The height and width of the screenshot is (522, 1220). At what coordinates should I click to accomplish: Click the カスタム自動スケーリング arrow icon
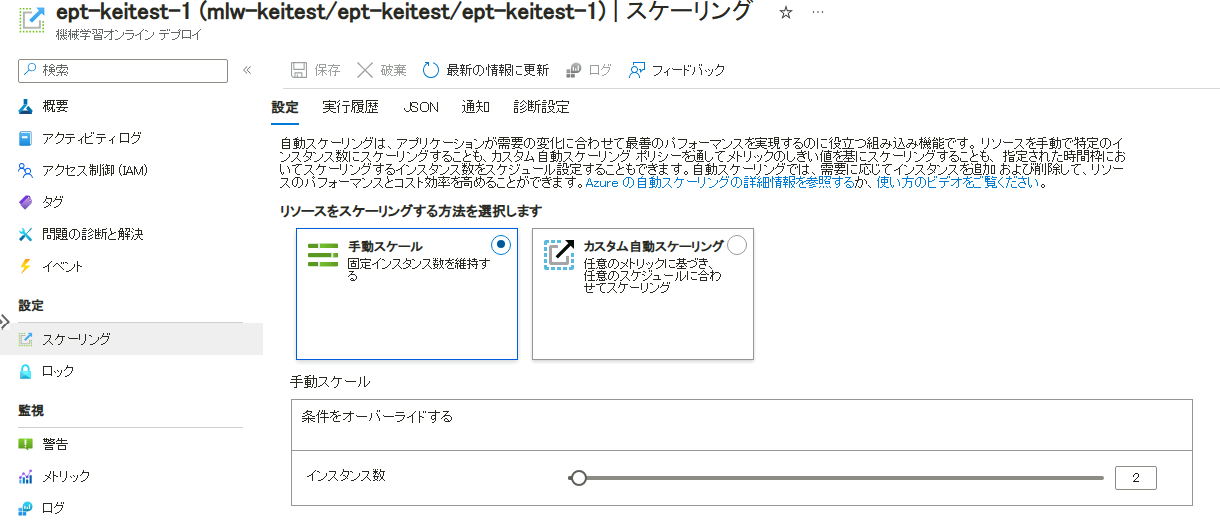pyautogui.click(x=559, y=255)
